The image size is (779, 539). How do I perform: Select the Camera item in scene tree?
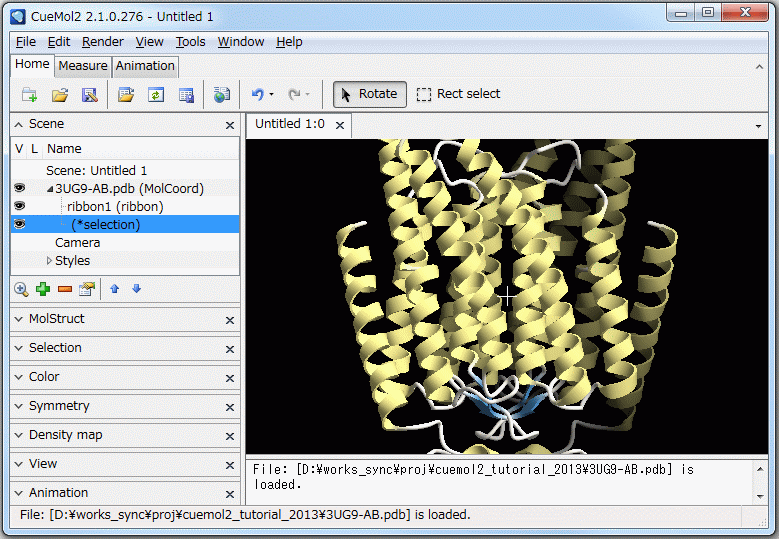point(77,243)
